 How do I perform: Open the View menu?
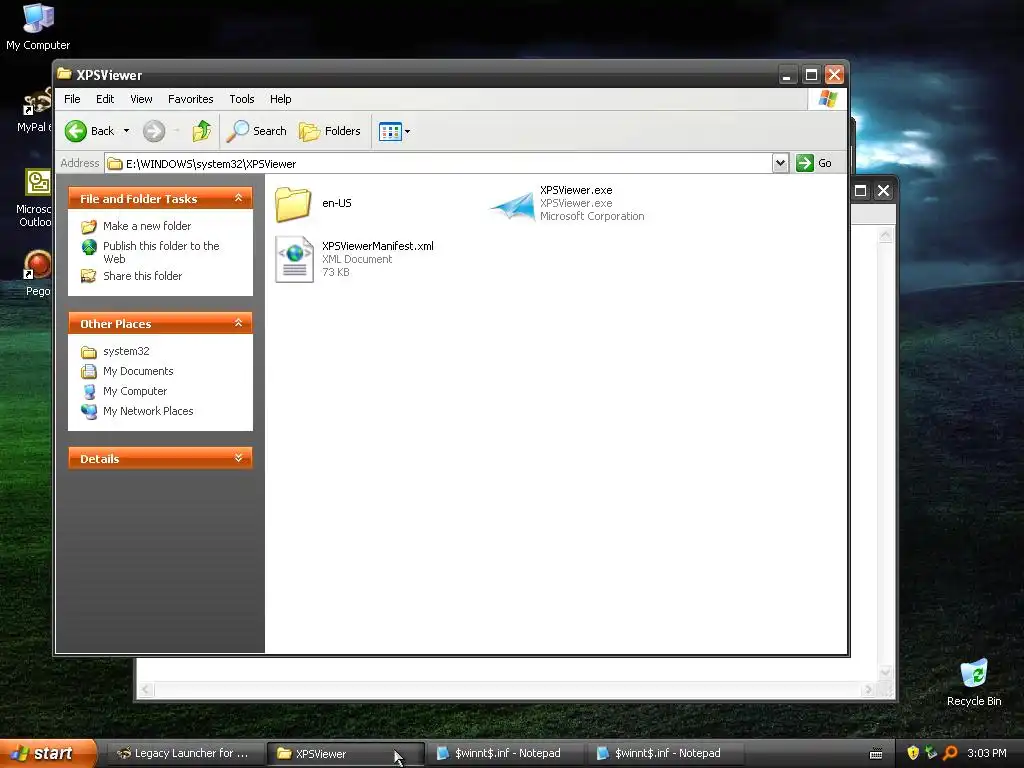pos(141,99)
